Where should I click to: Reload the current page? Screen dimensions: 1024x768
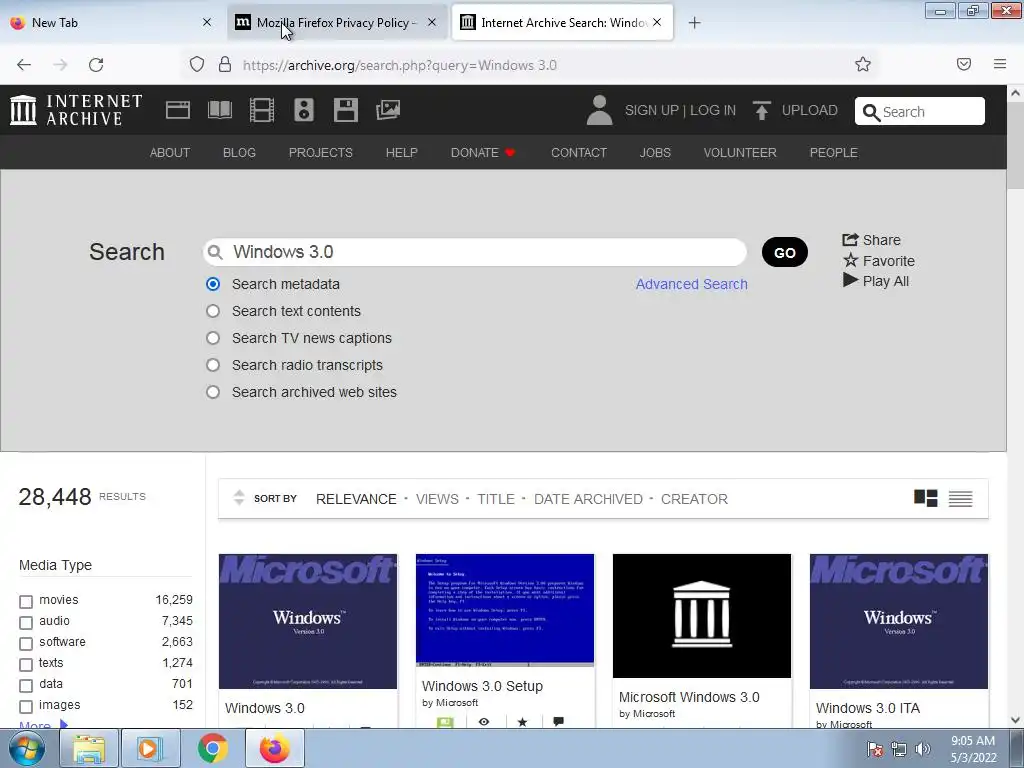point(96,65)
